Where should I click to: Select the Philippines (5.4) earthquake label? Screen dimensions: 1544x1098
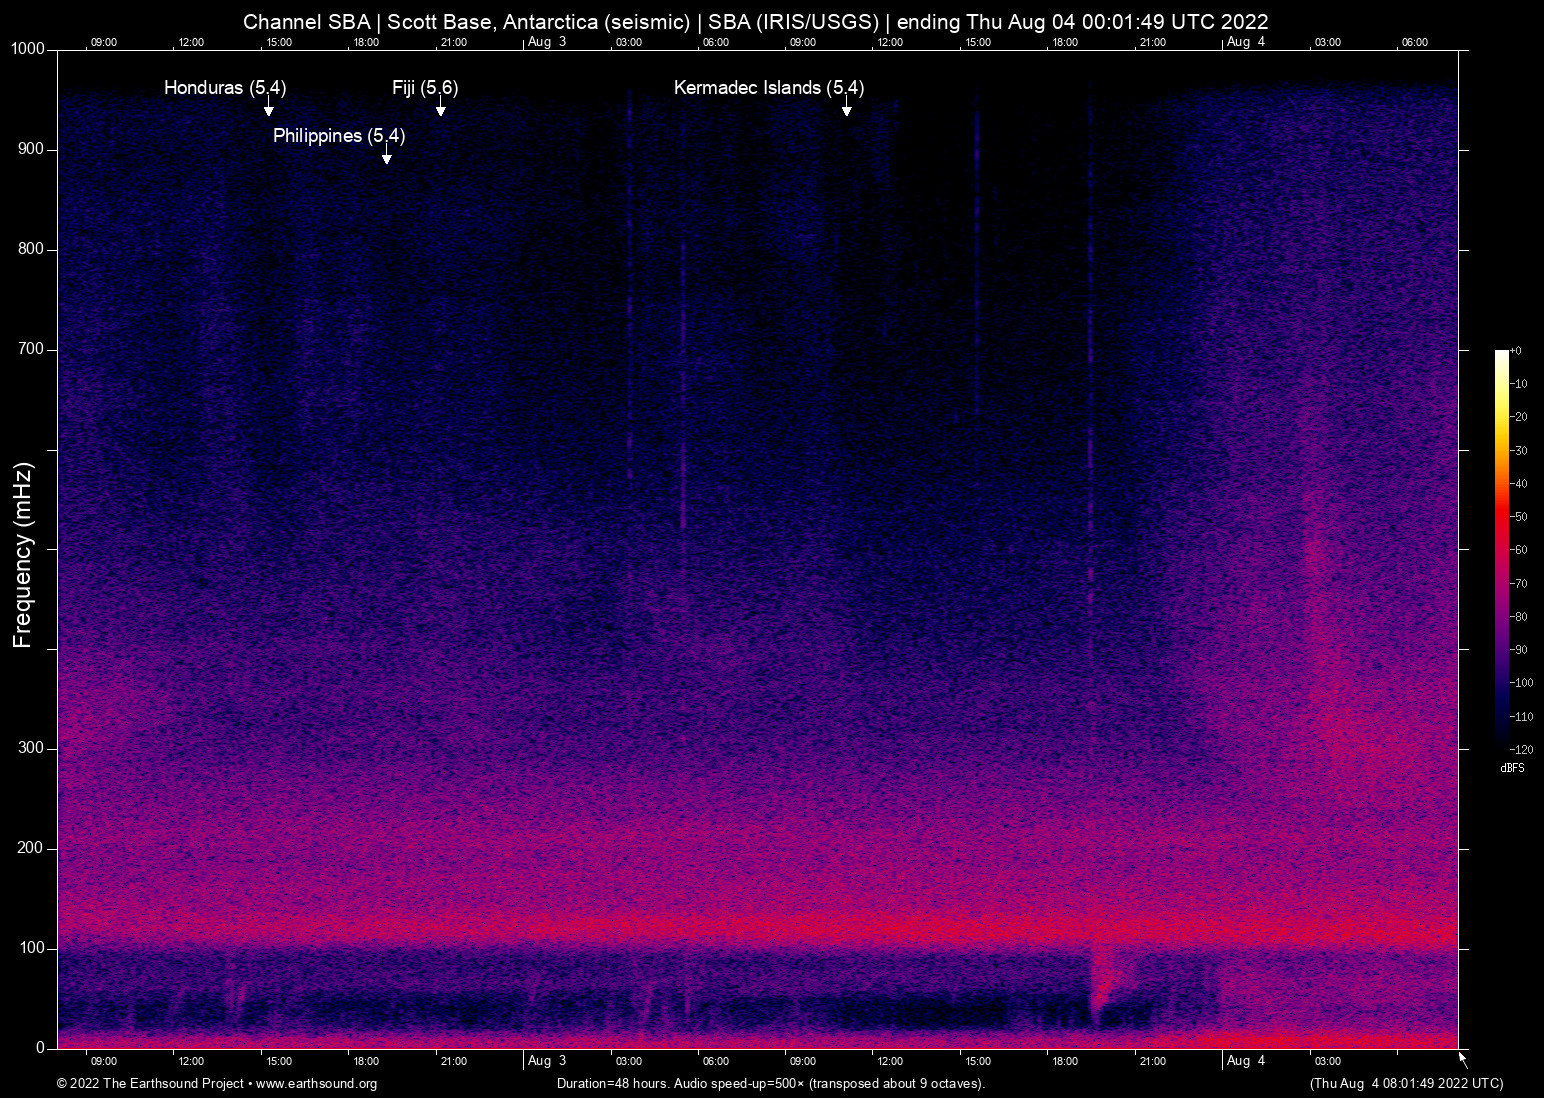339,136
